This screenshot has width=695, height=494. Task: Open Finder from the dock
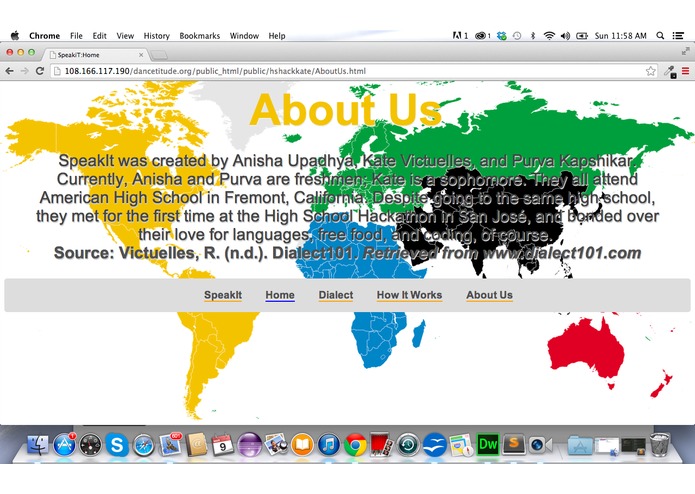tap(38, 445)
